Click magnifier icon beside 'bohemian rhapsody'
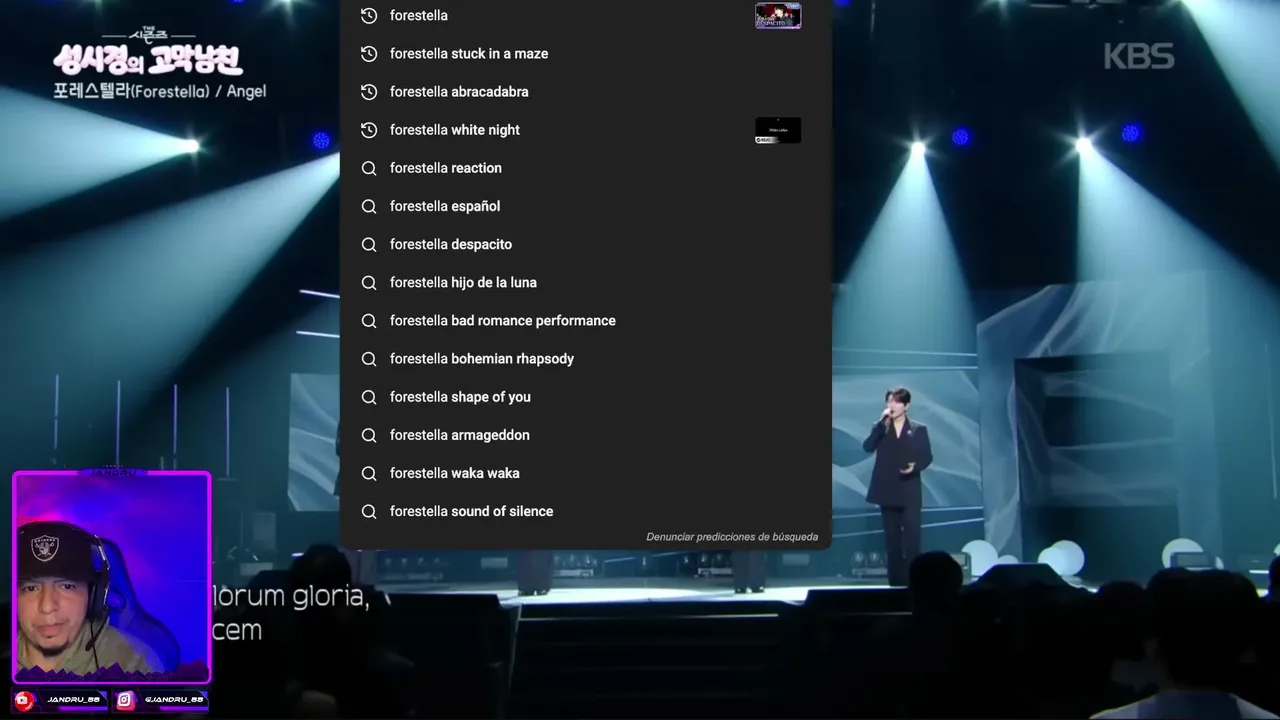1280x720 pixels. click(x=369, y=359)
